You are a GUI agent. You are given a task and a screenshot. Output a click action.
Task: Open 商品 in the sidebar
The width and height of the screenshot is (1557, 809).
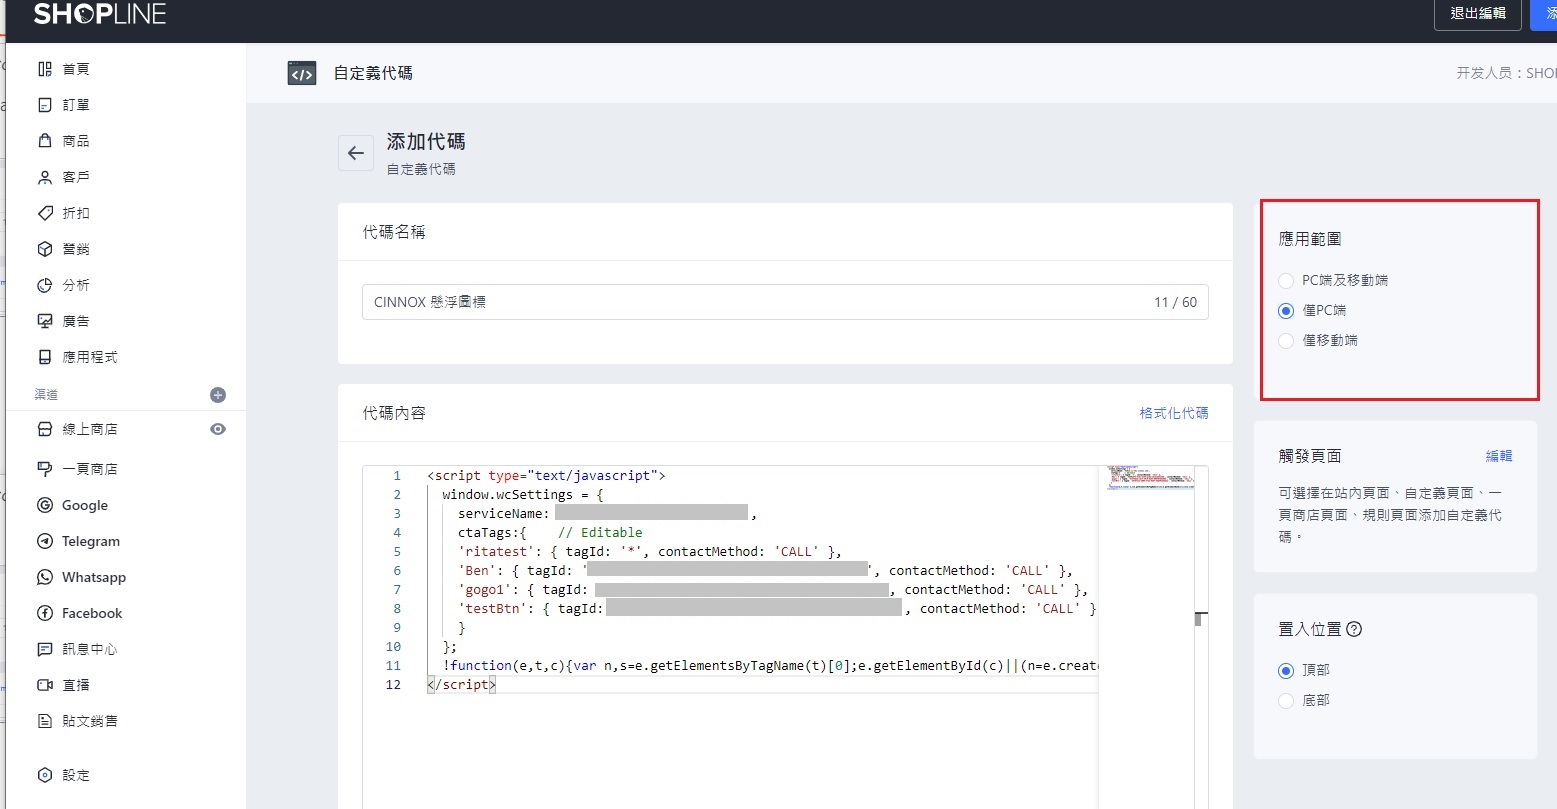pyautogui.click(x=75, y=141)
